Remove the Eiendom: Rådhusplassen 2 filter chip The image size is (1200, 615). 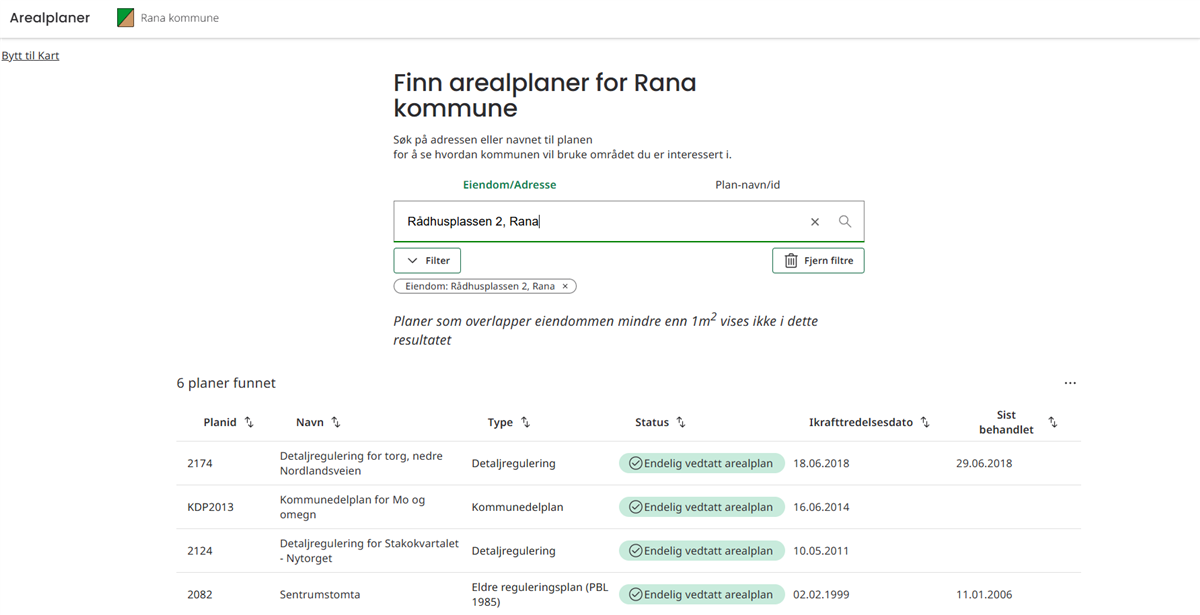point(565,286)
